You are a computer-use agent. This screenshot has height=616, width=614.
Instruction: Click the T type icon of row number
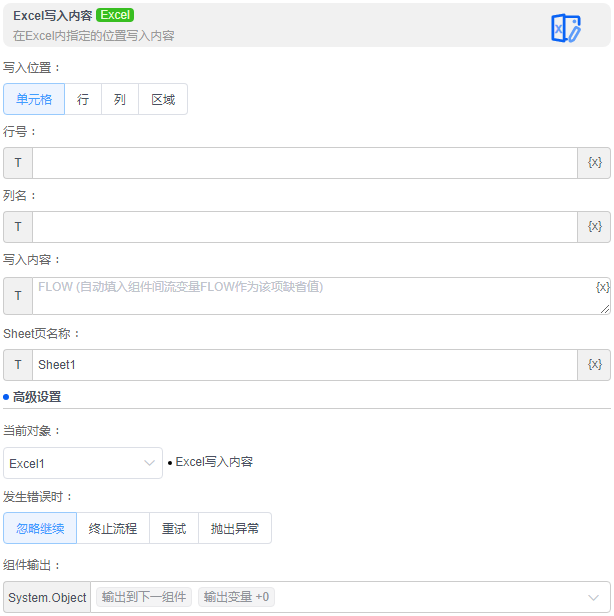[18, 163]
